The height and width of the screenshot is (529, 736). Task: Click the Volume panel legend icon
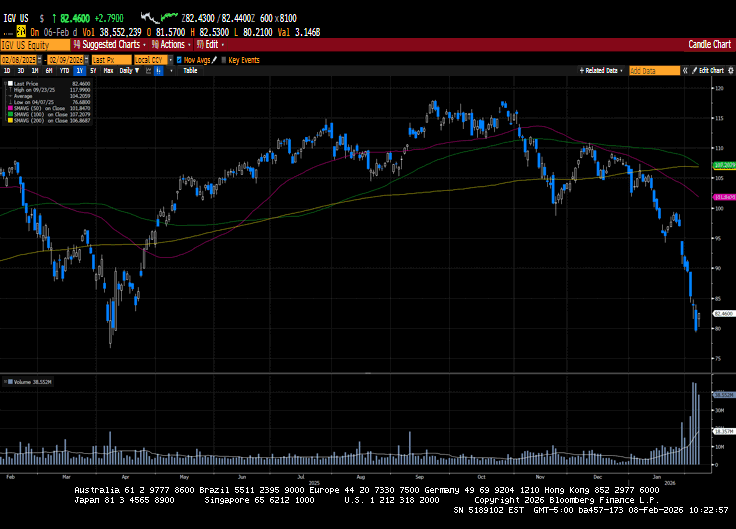tap(5, 382)
